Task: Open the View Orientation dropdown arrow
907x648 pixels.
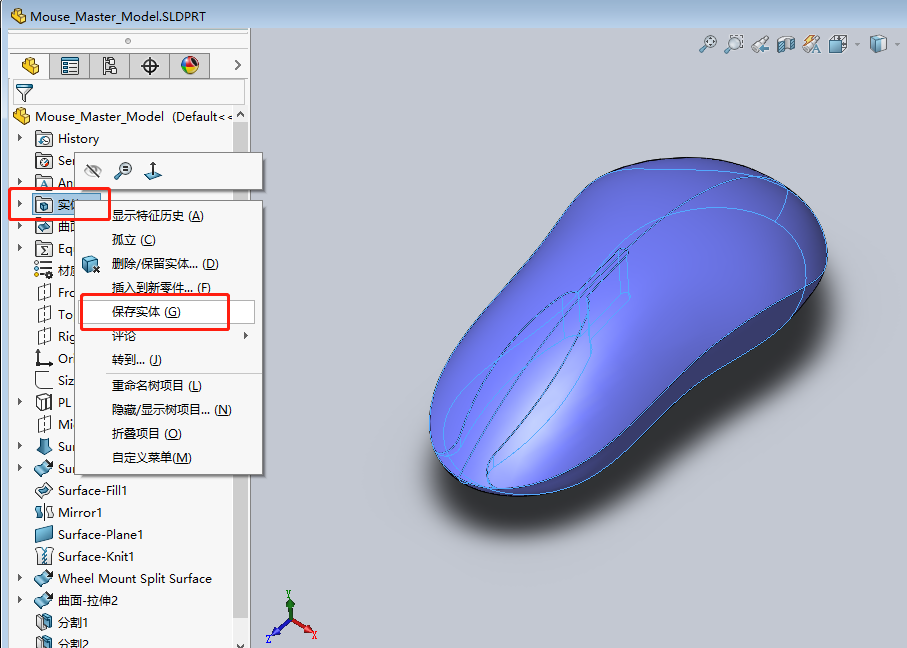Action: tap(857, 44)
